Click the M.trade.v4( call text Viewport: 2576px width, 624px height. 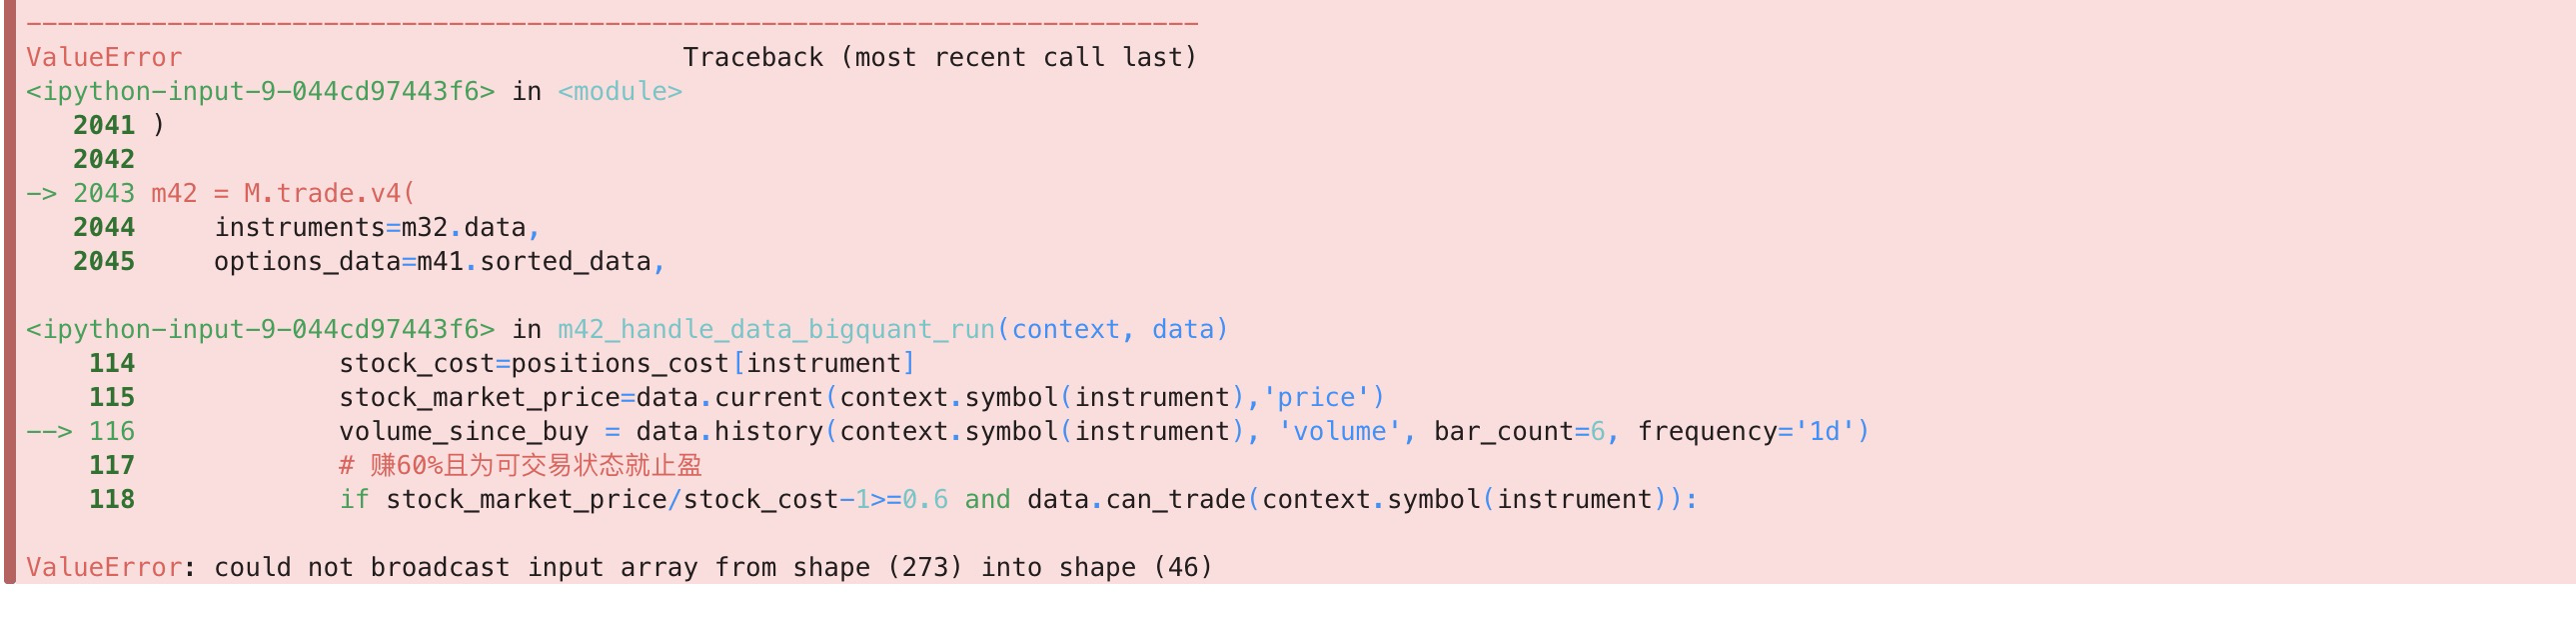tap(329, 194)
